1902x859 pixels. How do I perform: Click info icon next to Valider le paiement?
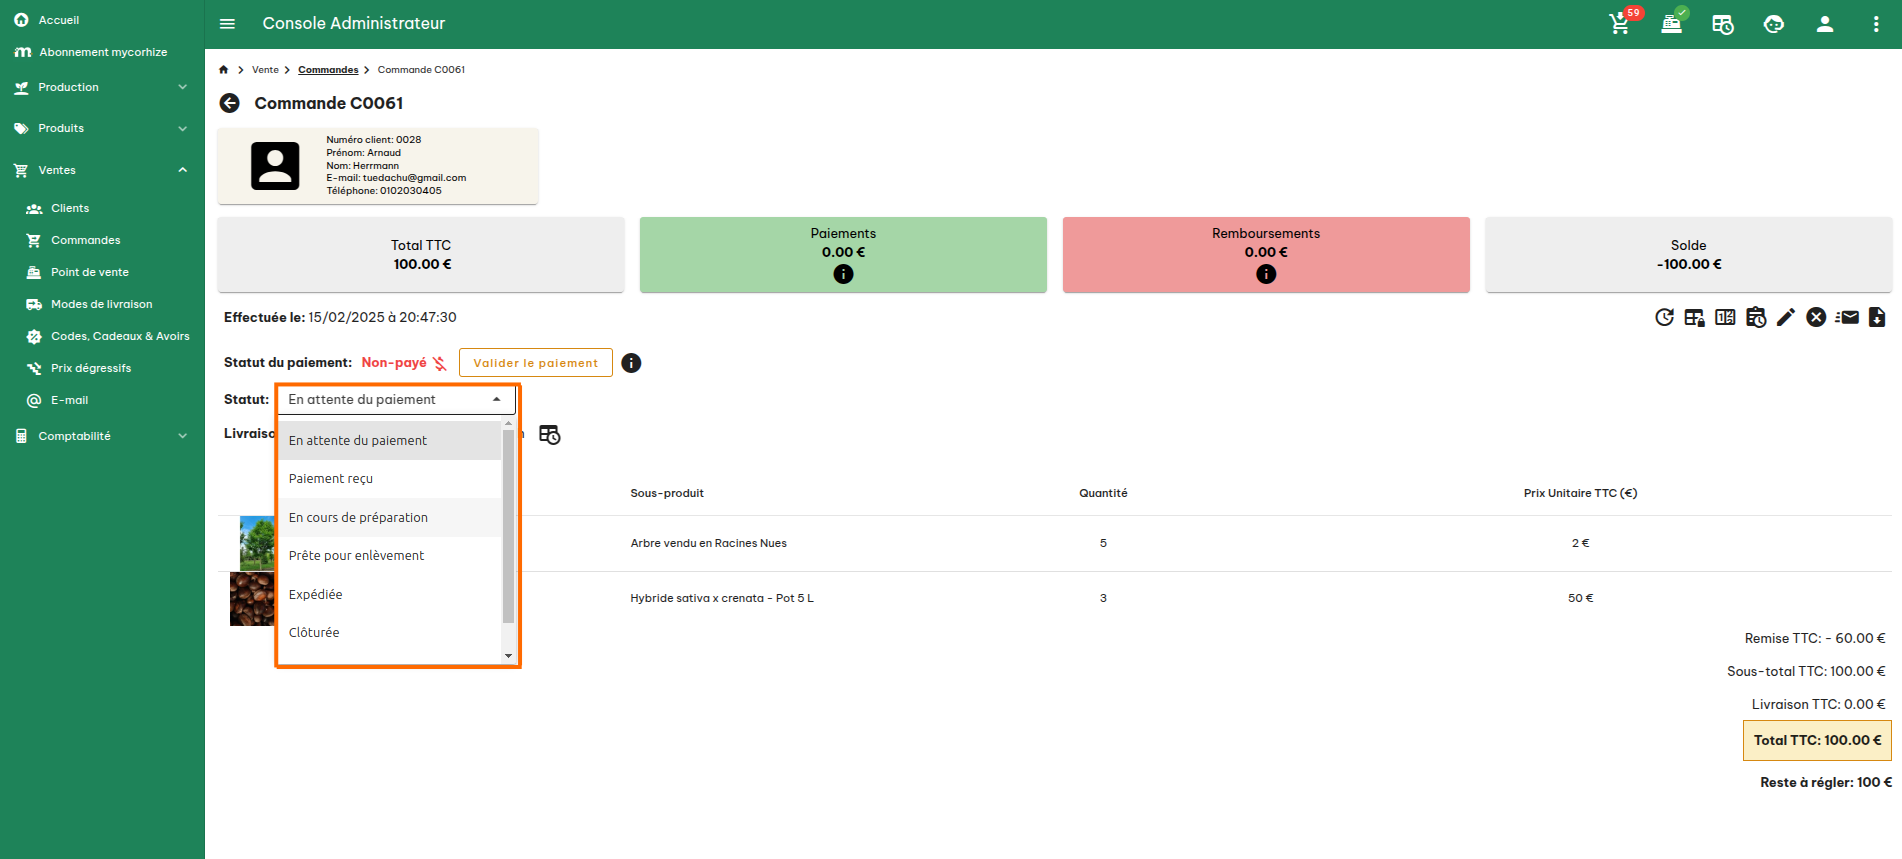[x=631, y=363]
